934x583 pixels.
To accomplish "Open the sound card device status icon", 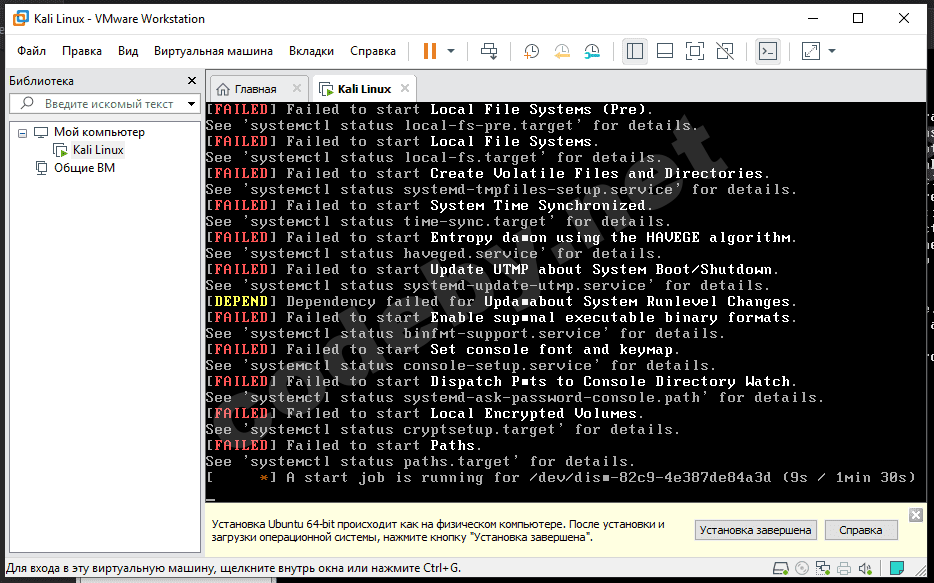I will coord(865,568).
